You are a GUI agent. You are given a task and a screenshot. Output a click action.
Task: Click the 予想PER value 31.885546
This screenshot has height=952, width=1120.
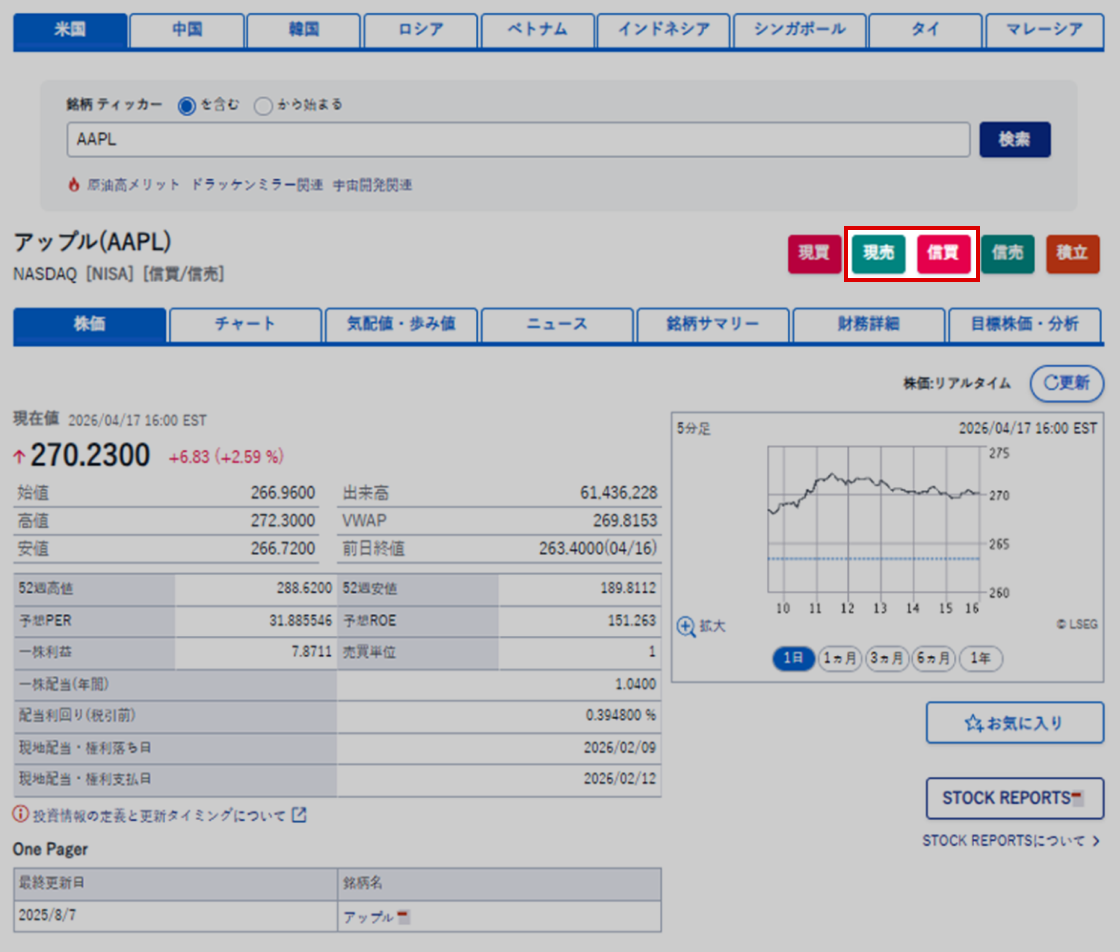[x=301, y=621]
